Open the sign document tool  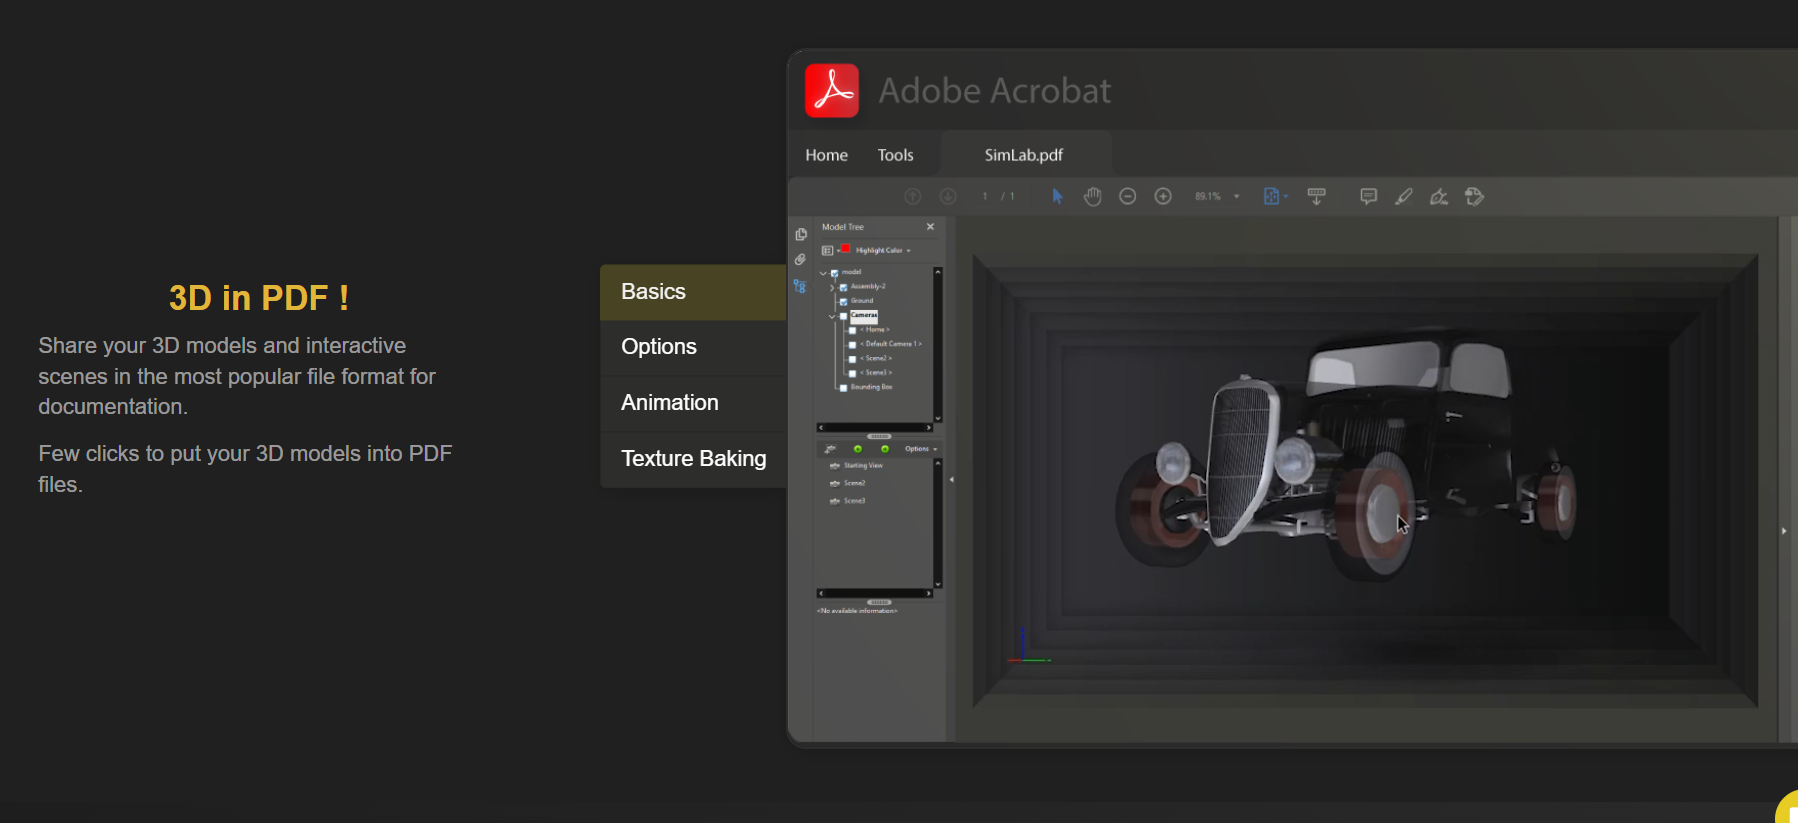[x=1439, y=197]
